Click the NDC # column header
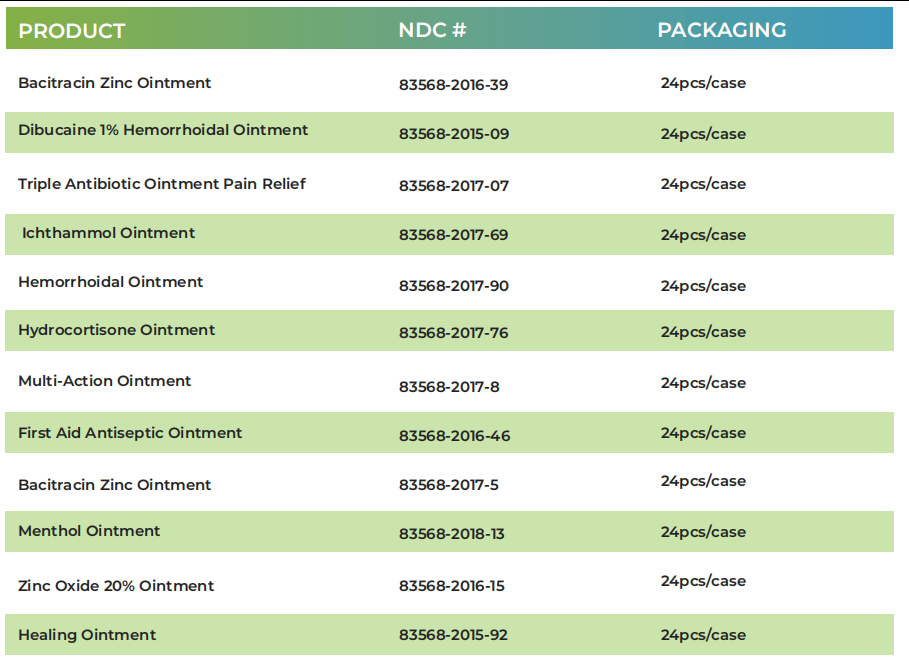This screenshot has width=909, height=662. point(432,30)
